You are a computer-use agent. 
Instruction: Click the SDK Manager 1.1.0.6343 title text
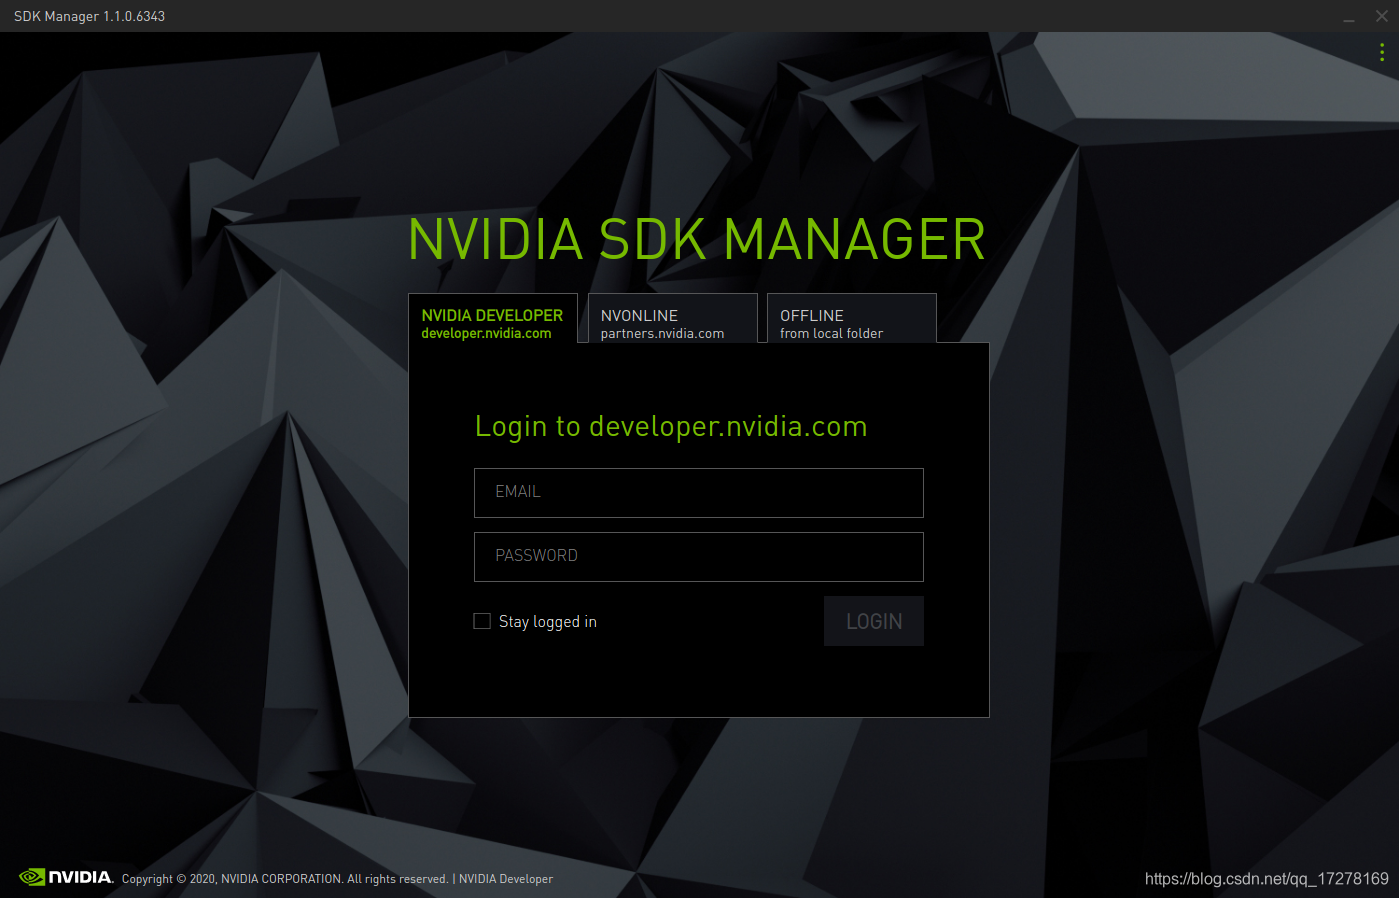90,16
